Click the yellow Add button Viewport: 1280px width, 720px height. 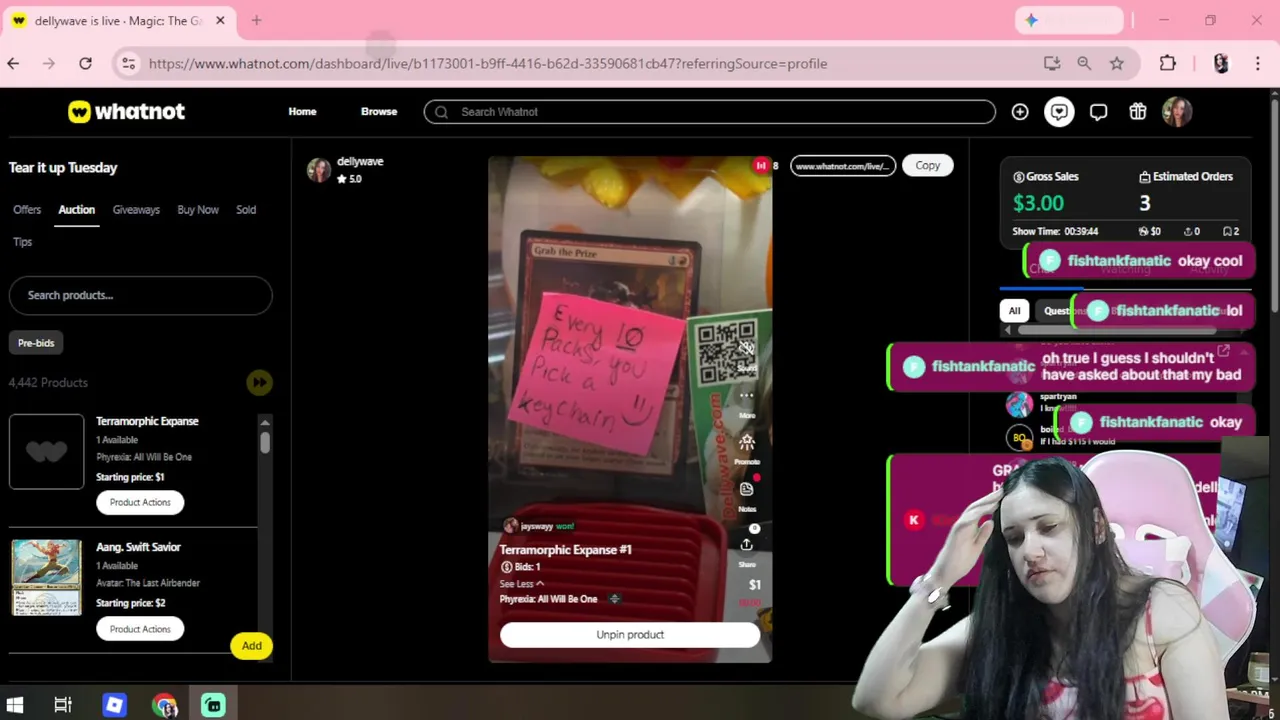point(251,646)
